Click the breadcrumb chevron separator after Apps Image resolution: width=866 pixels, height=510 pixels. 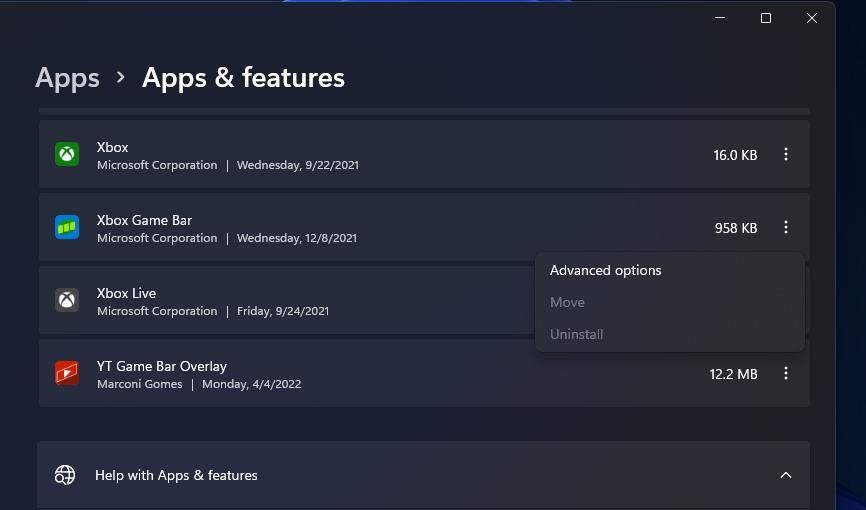pos(120,78)
